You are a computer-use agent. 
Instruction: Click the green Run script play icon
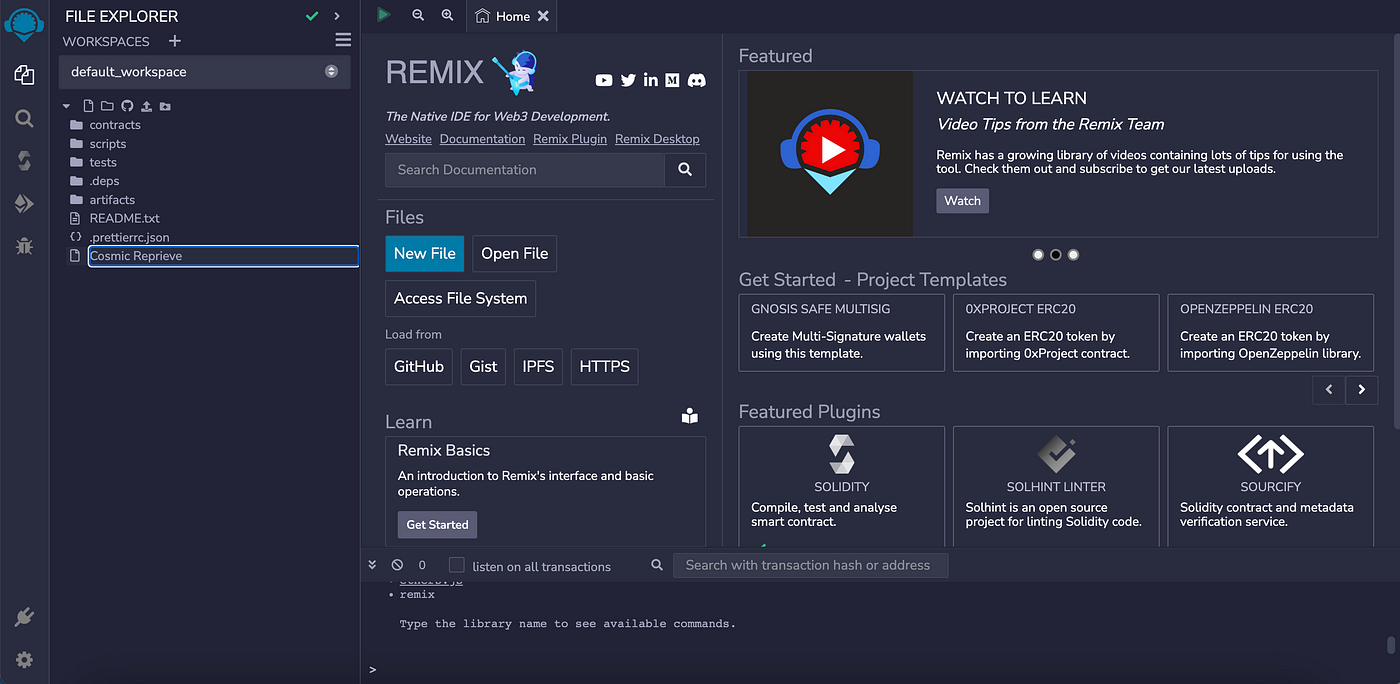(384, 15)
